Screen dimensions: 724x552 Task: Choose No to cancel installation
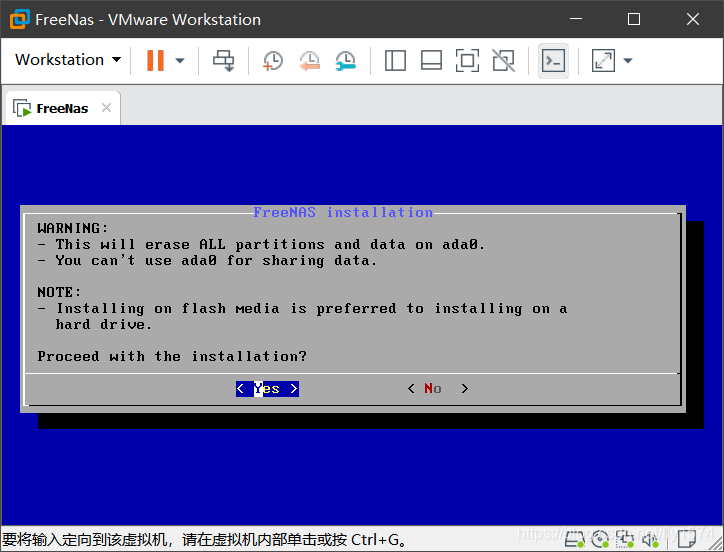438,389
